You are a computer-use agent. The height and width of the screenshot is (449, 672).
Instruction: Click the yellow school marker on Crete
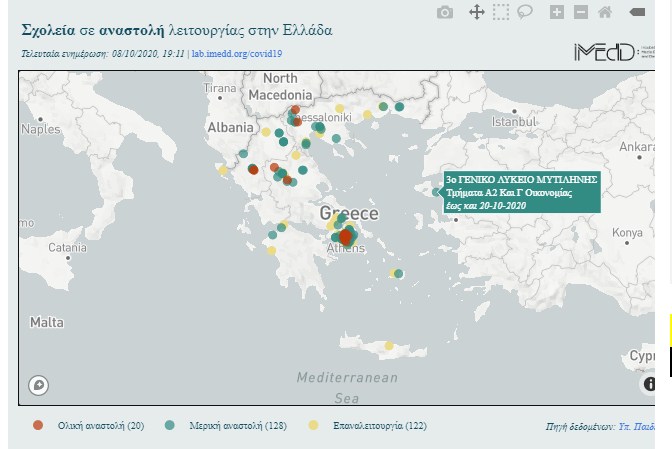pyautogui.click(x=389, y=345)
